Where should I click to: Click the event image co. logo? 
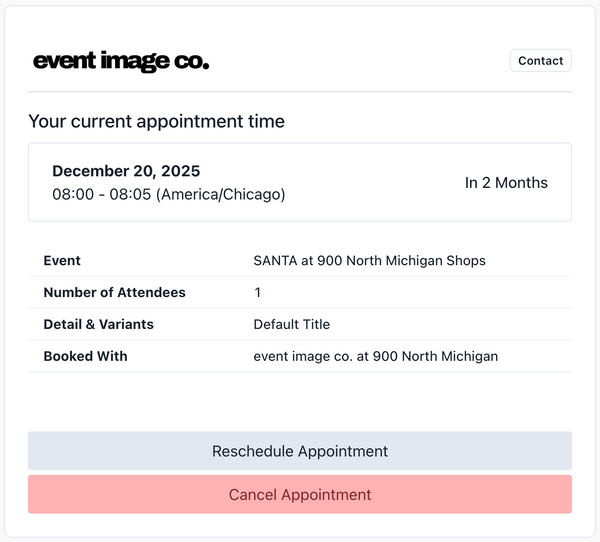tap(121, 61)
